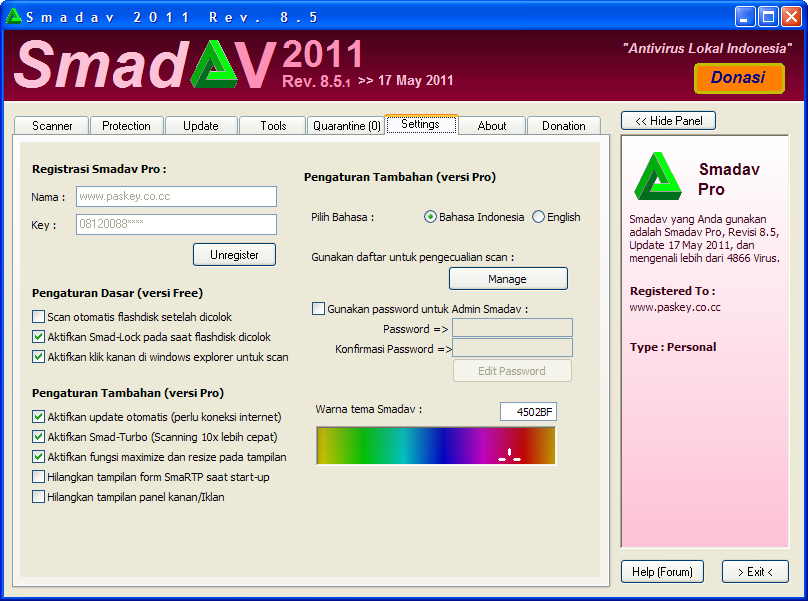Pick blue on the theme color spectrum bar
Image resolution: width=808 pixels, height=601 pixels.
(x=443, y=445)
